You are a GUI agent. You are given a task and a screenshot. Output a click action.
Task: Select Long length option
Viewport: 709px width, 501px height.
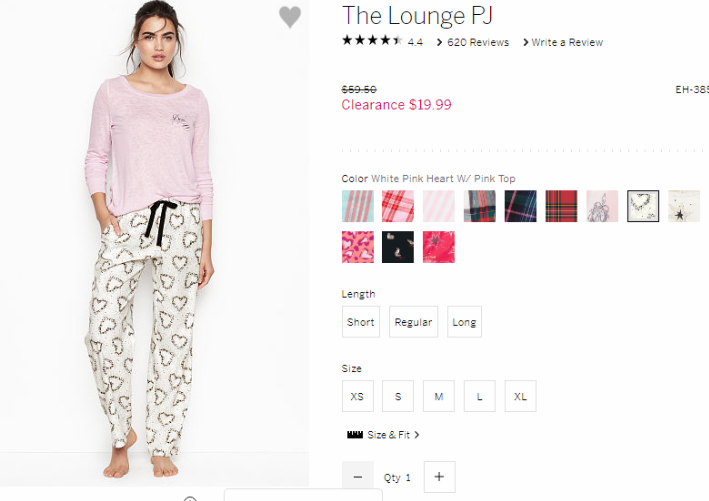(464, 322)
